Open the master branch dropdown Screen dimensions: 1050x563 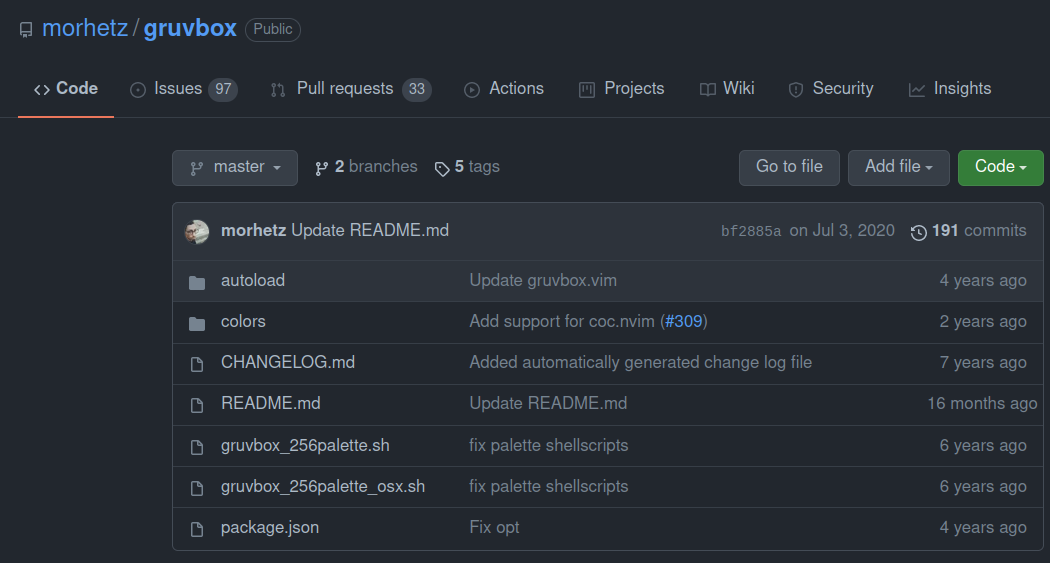[235, 167]
